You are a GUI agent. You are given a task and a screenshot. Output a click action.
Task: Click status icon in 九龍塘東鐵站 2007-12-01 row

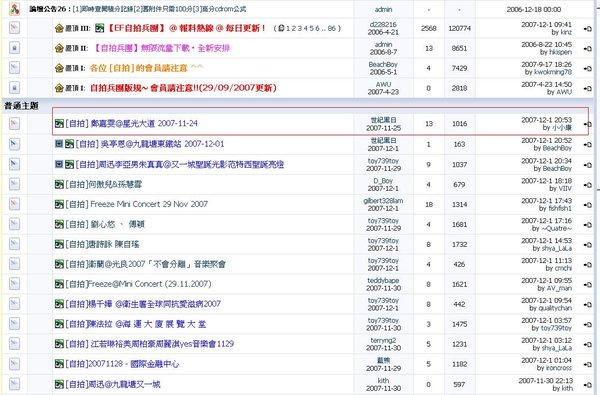point(15,144)
